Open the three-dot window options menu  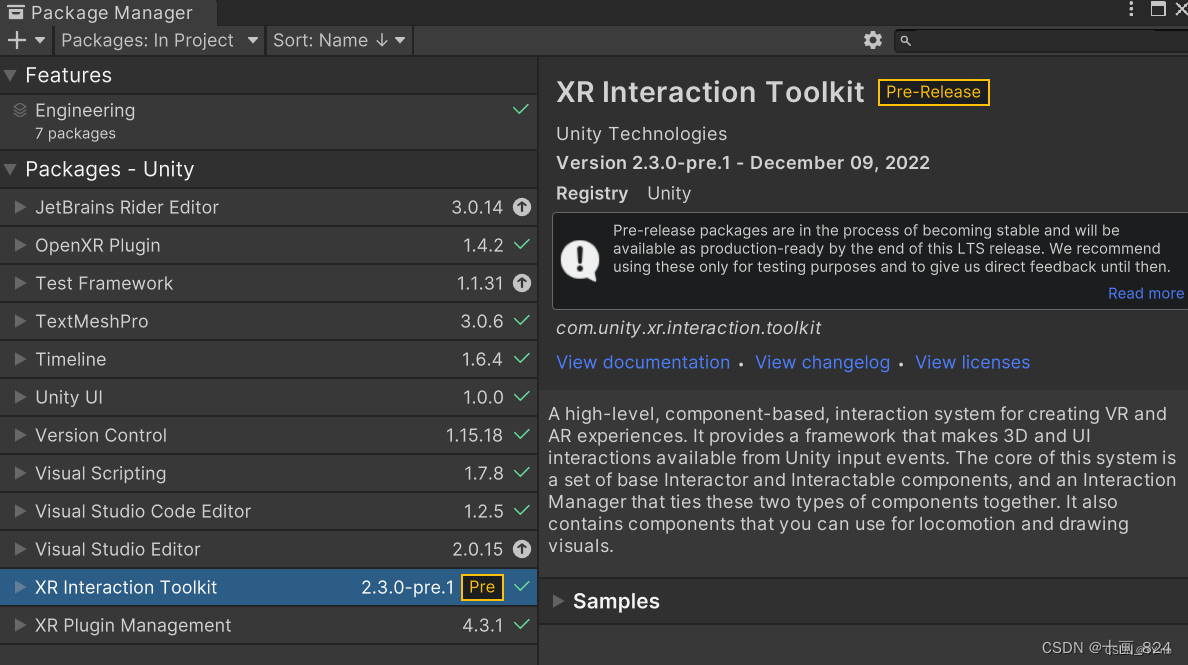click(1131, 9)
